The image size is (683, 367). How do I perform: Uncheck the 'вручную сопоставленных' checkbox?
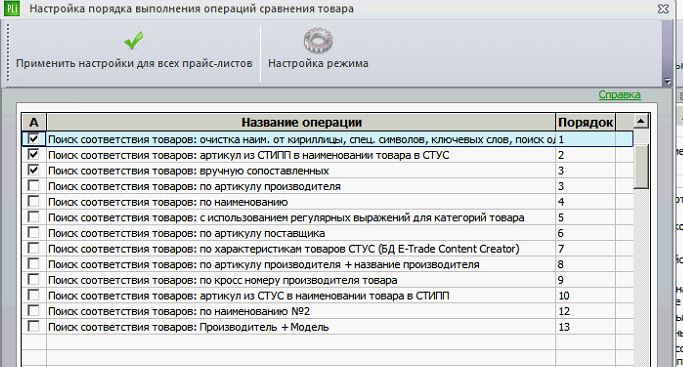(x=33, y=170)
